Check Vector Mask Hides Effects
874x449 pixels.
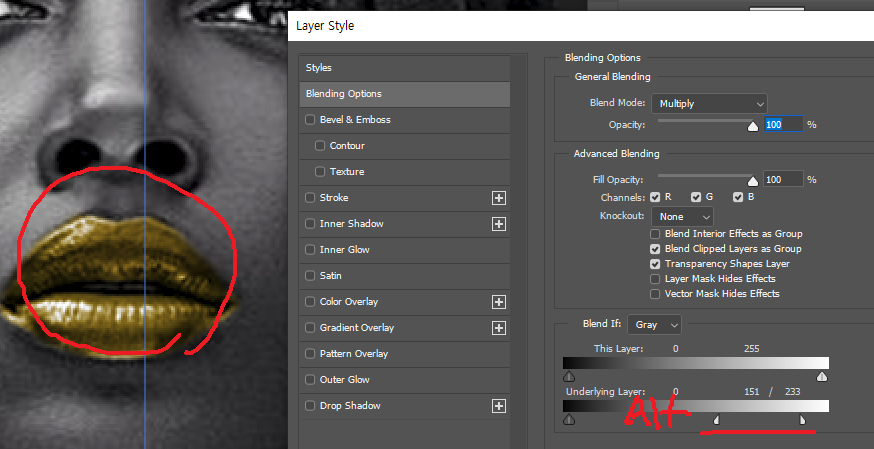tap(655, 294)
